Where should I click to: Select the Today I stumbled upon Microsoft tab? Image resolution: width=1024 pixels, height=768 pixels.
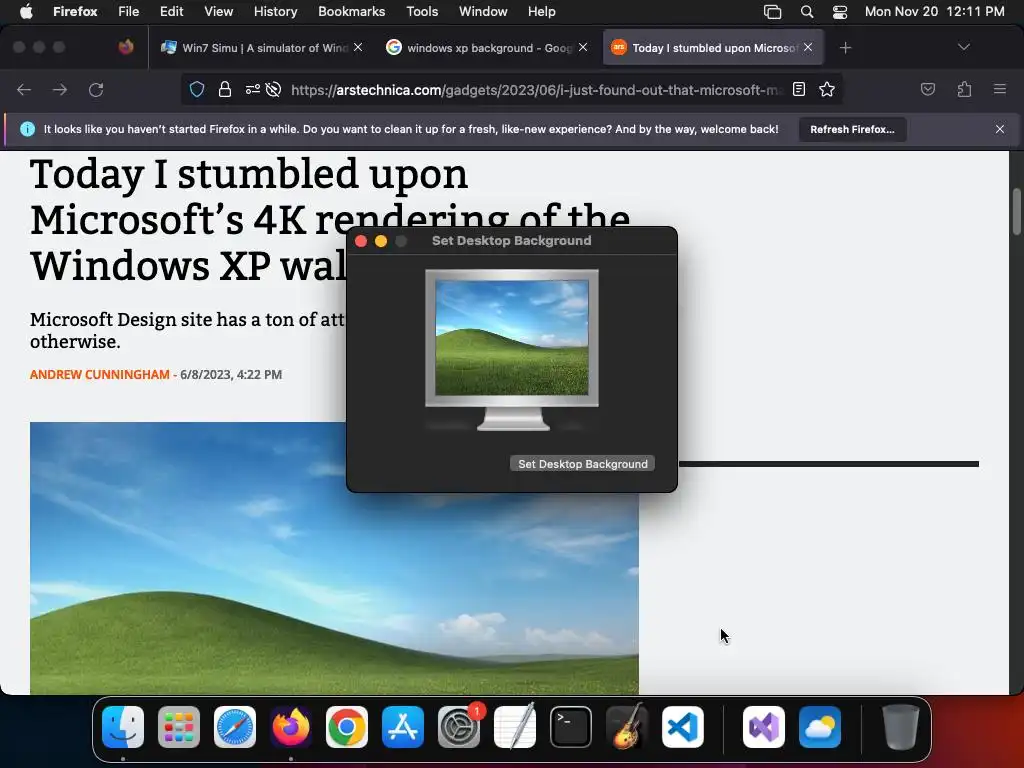coord(713,48)
